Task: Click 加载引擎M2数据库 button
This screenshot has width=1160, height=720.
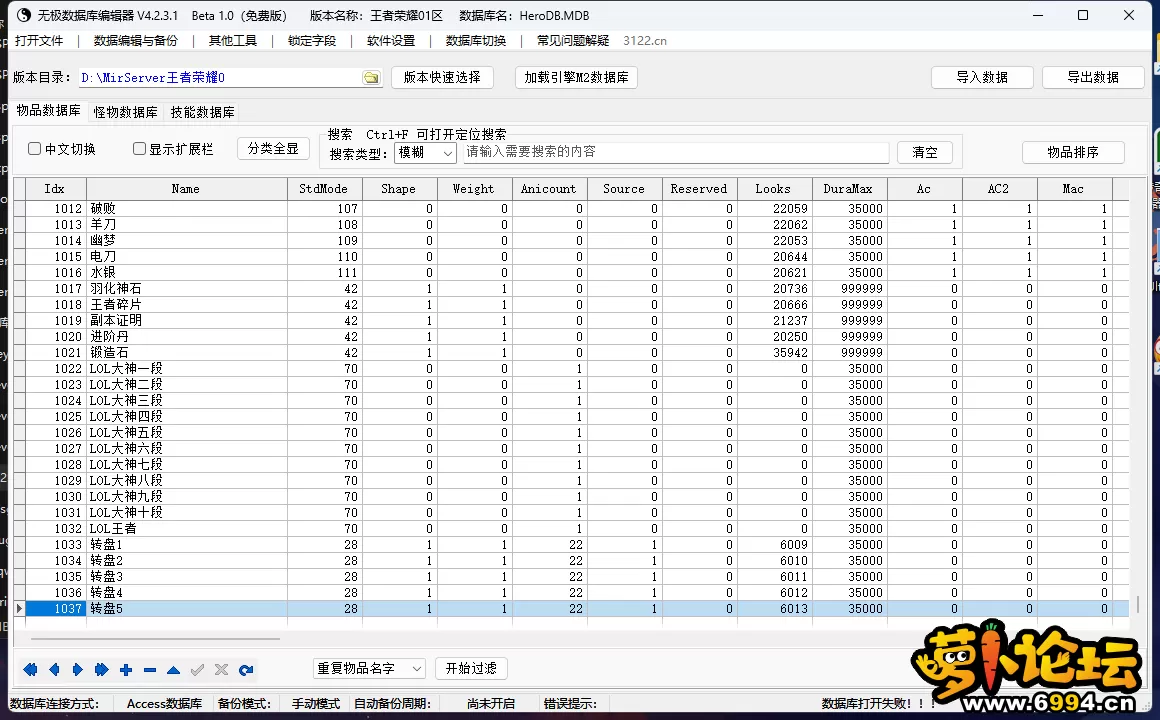Action: tap(576, 77)
